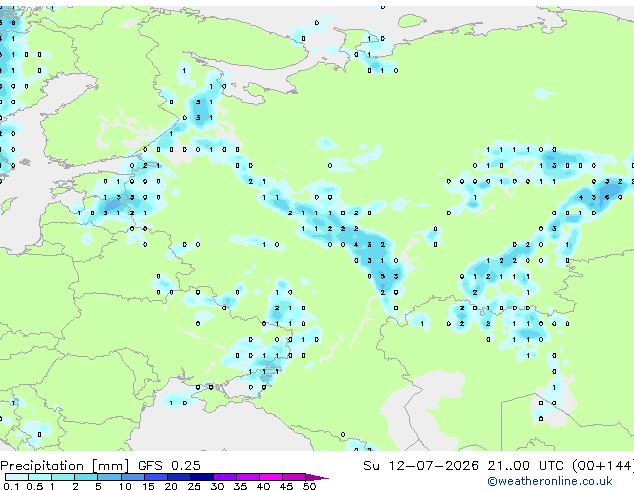The width and height of the screenshot is (634, 490).
Task: Select the 1 to 2 mm legend swatch
Action: click(x=63, y=477)
